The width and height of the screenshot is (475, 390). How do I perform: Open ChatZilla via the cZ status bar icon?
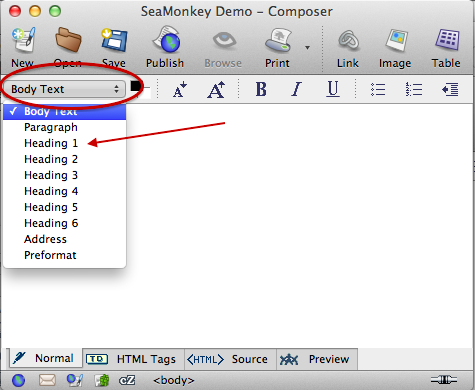(x=127, y=380)
